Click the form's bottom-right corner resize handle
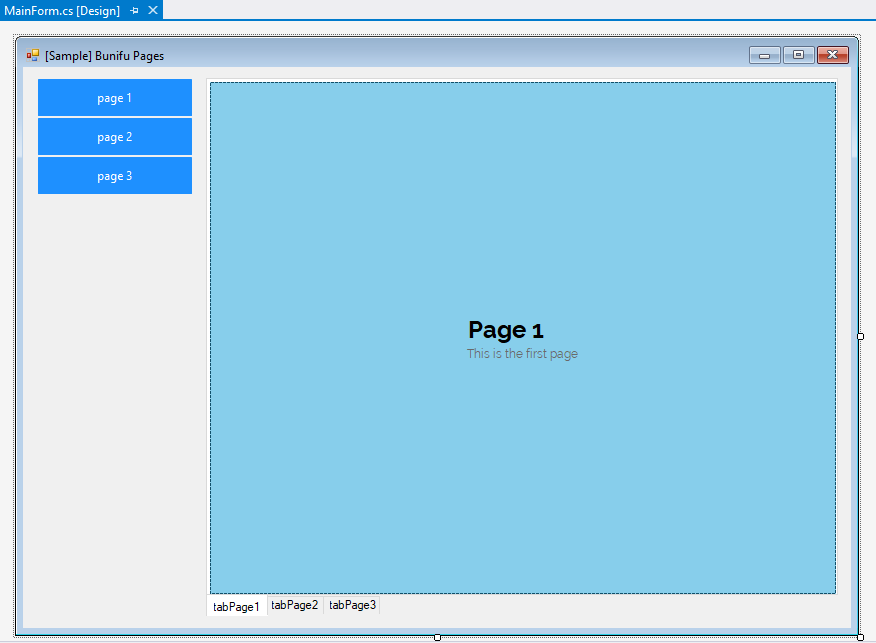876x643 pixels. (x=860, y=637)
